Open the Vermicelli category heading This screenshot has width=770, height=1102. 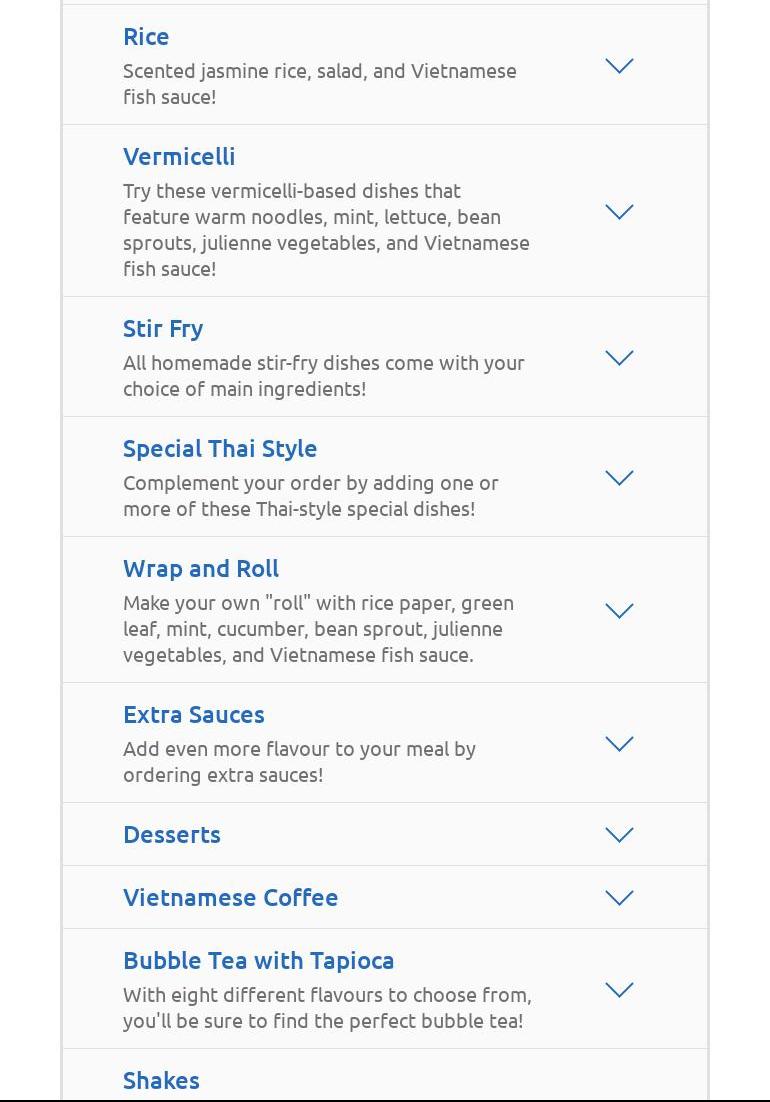pyautogui.click(x=179, y=157)
